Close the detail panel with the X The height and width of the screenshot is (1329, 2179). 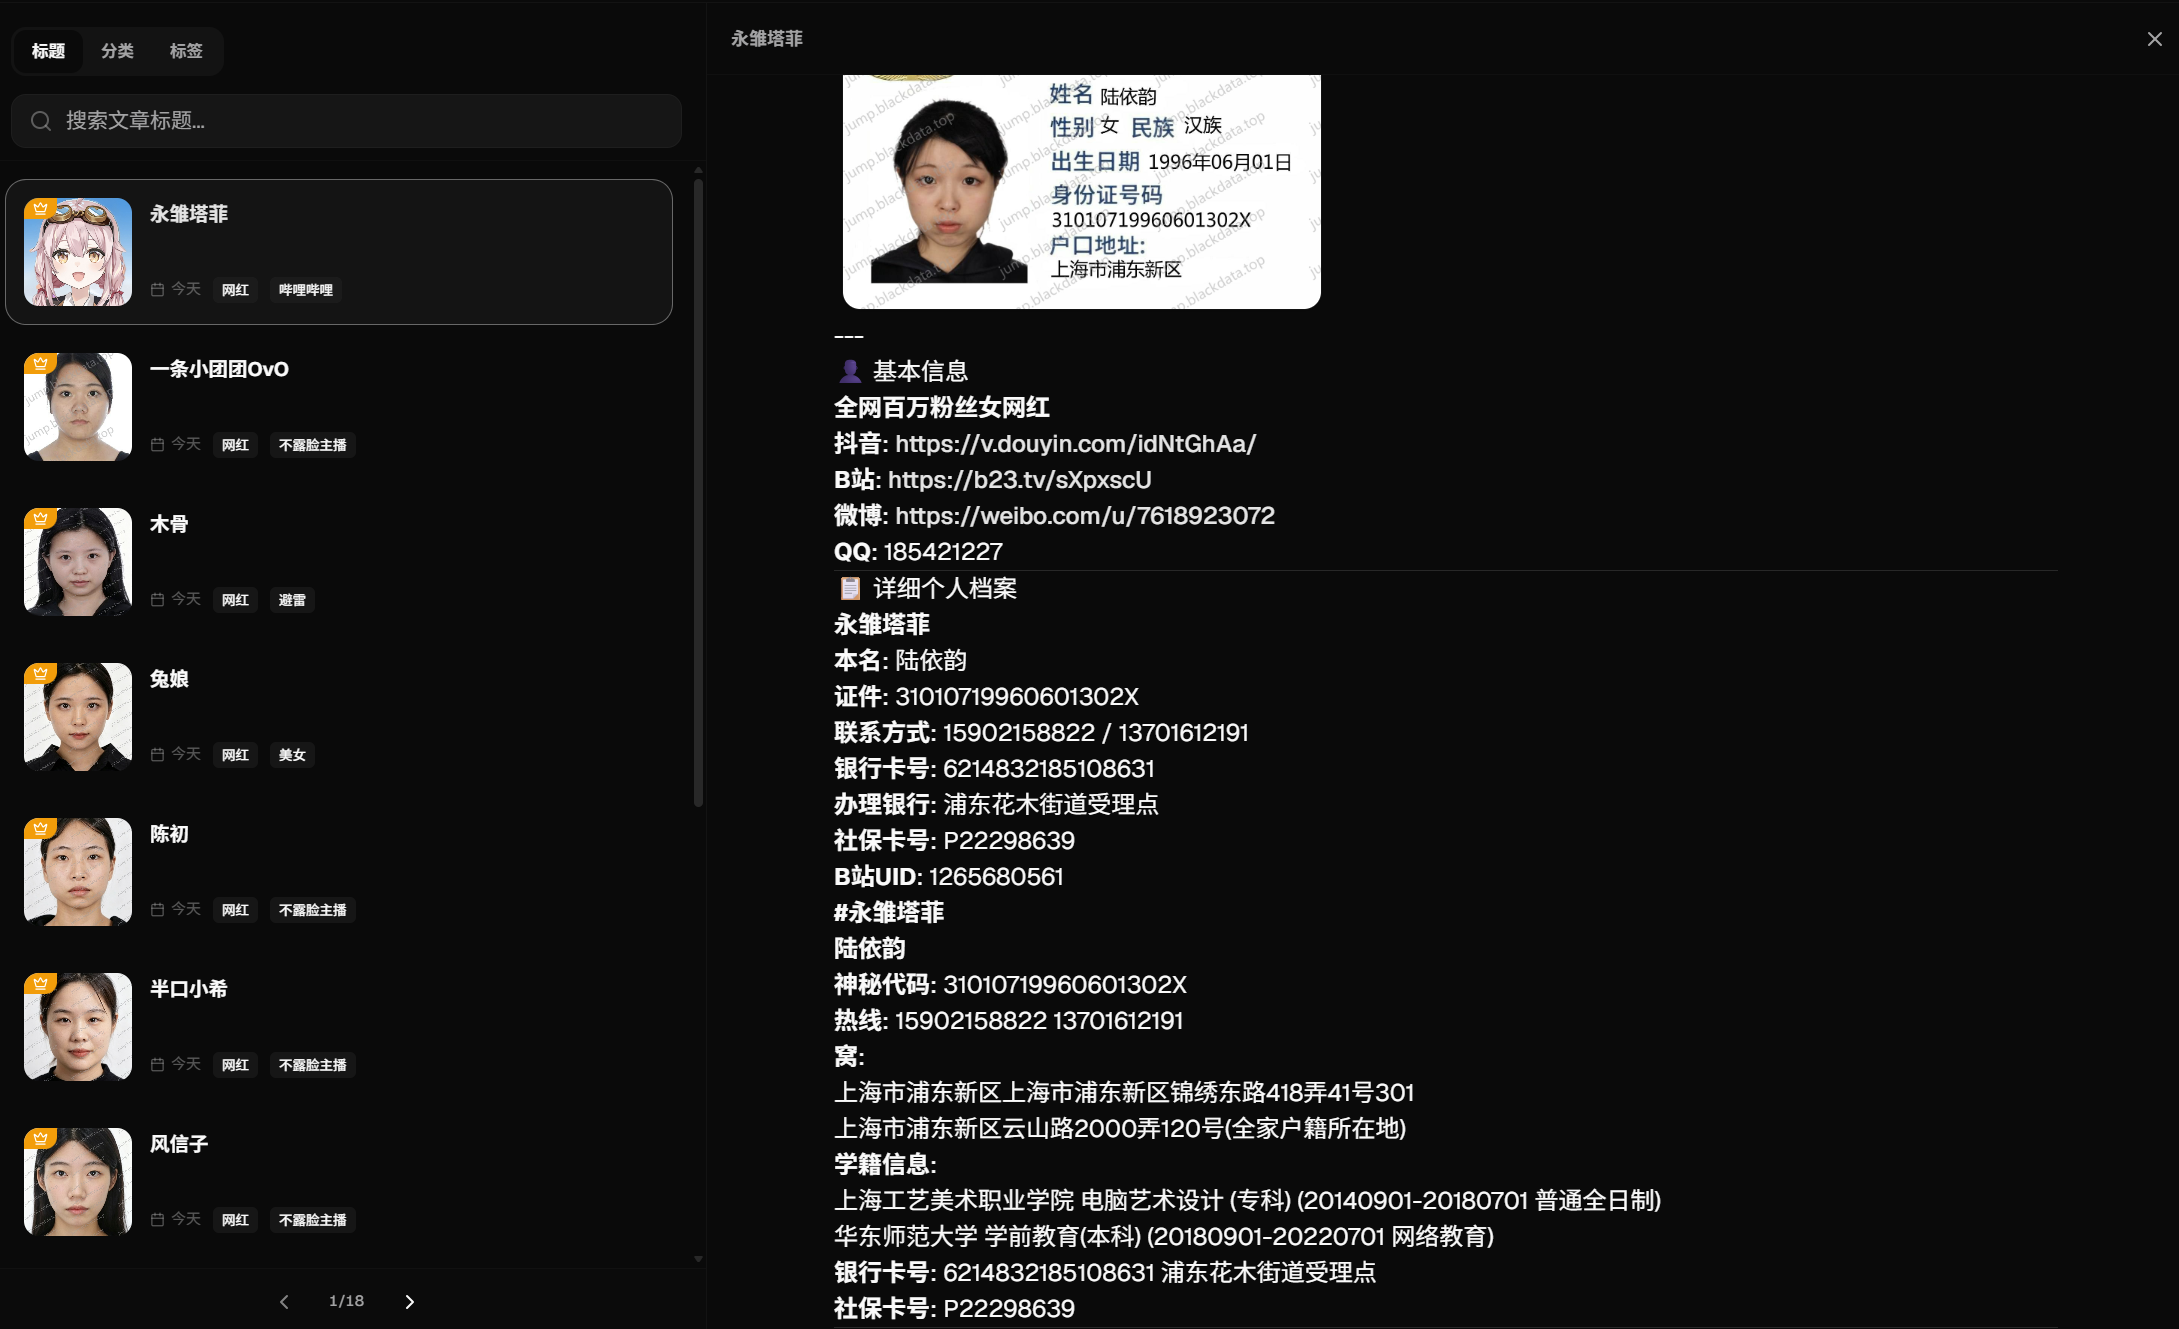(x=2154, y=39)
